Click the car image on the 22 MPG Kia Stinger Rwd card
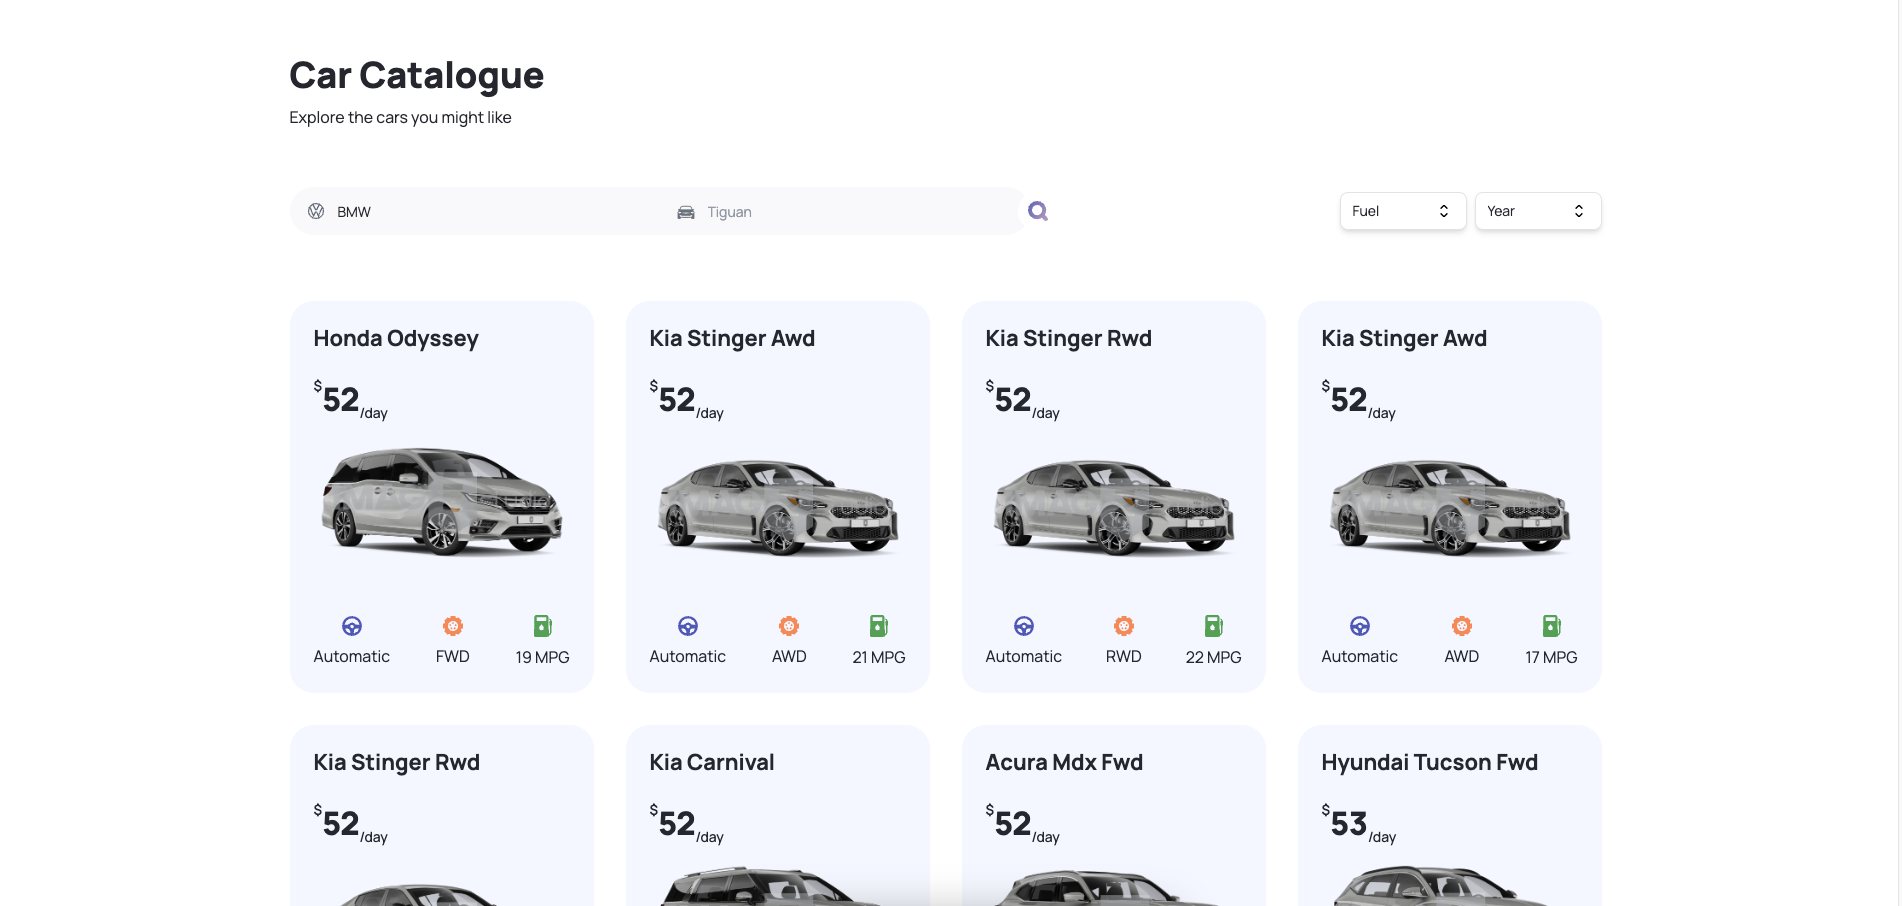Image resolution: width=1902 pixels, height=906 pixels. [1114, 507]
